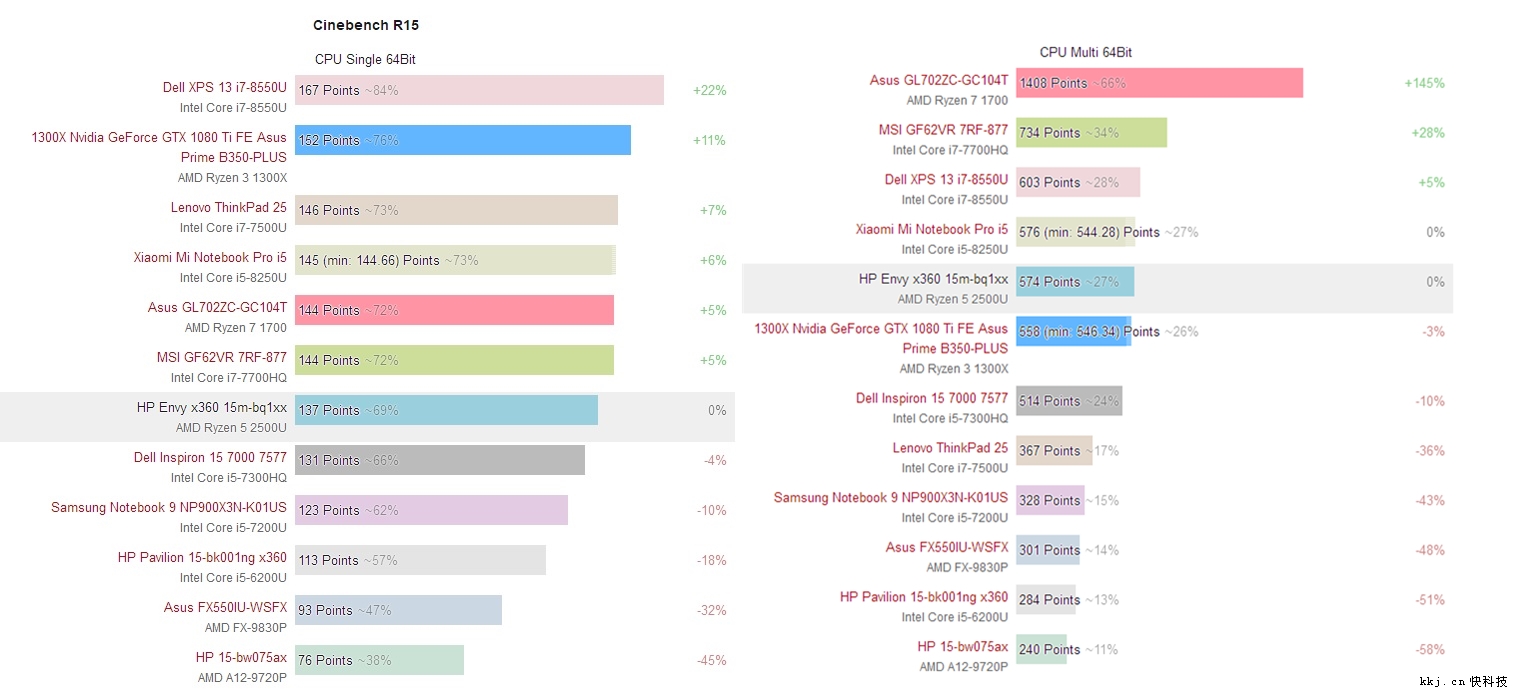Click the 137 Points HP Envy bar
The image size is (1536, 698).
coord(446,410)
